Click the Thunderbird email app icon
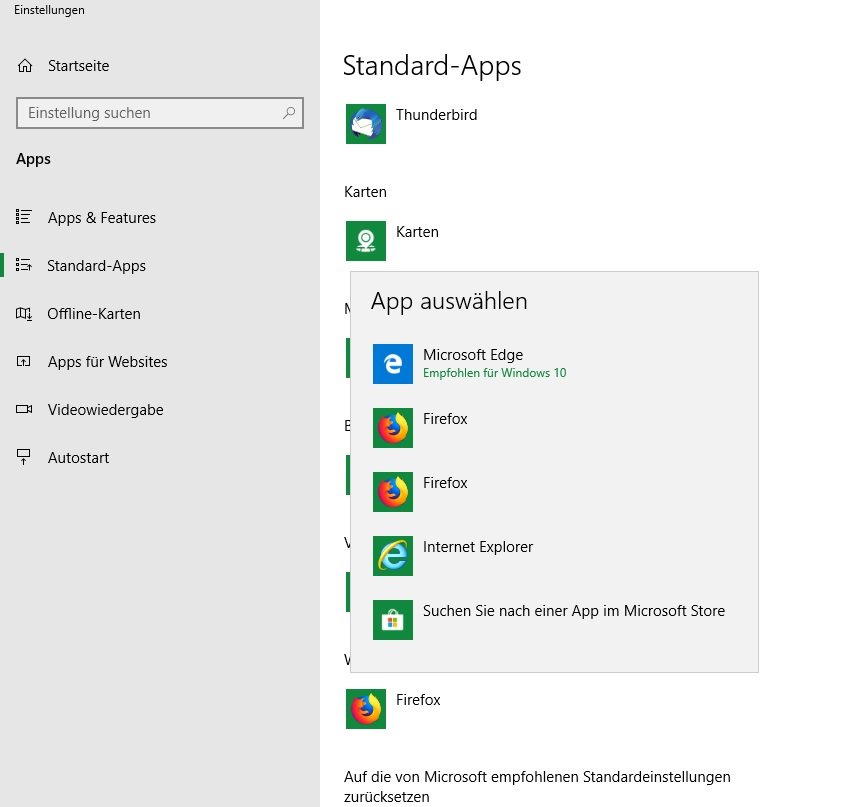 click(x=366, y=124)
